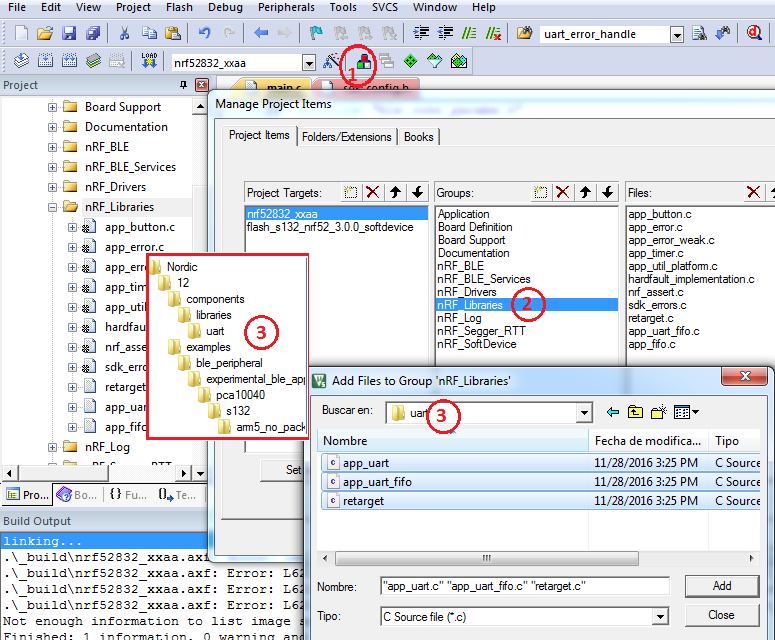Click the Copy icon in toolbar
Viewport: 775px width, 640px height.
click(x=149, y=34)
